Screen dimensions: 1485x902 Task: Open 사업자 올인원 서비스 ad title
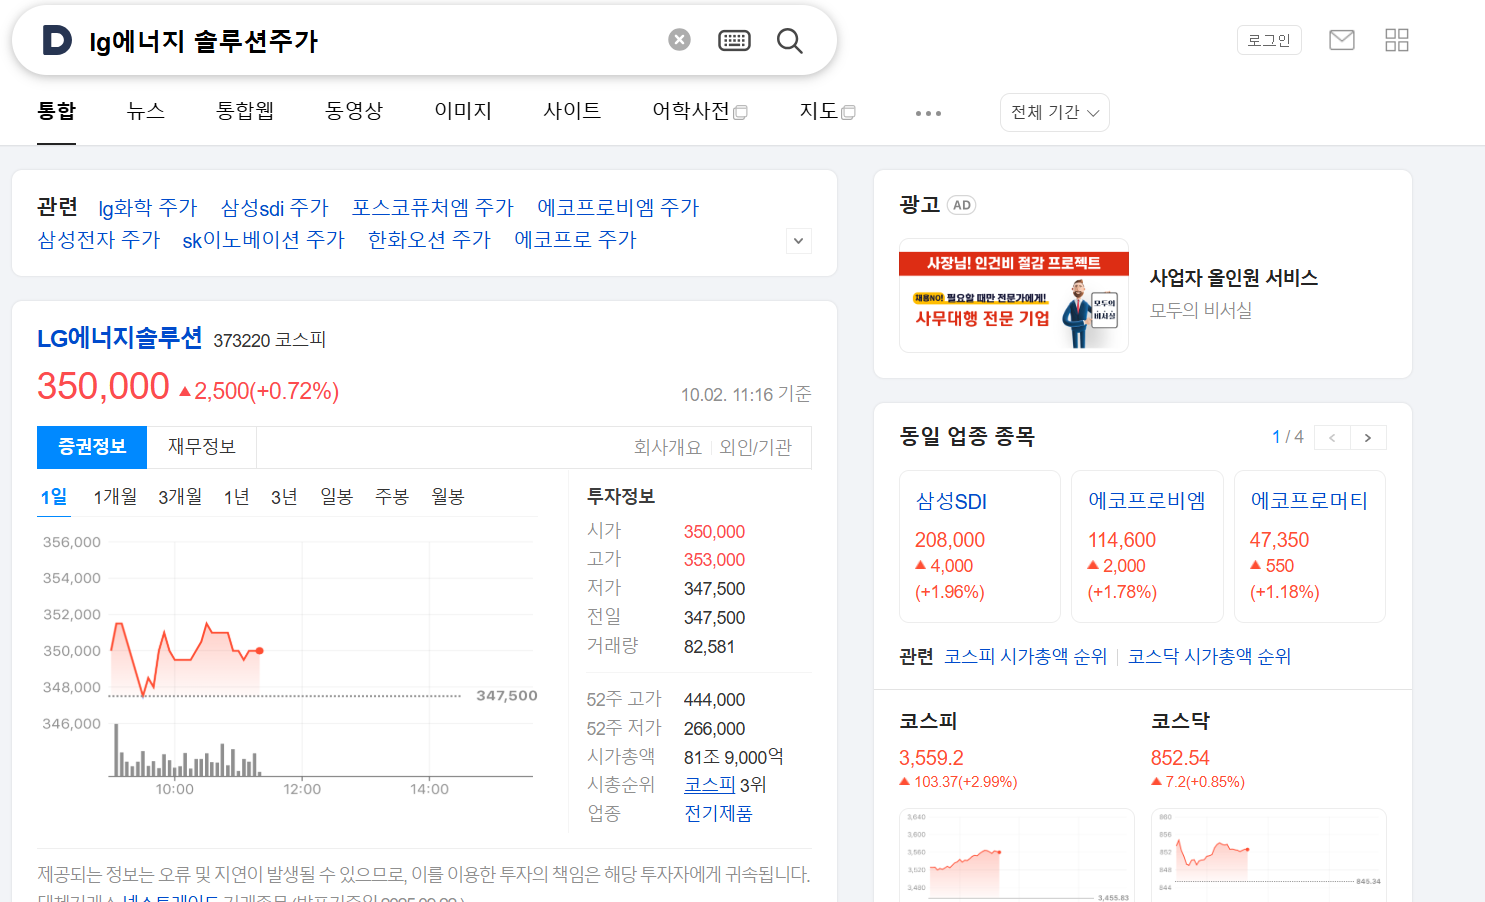point(1234,278)
